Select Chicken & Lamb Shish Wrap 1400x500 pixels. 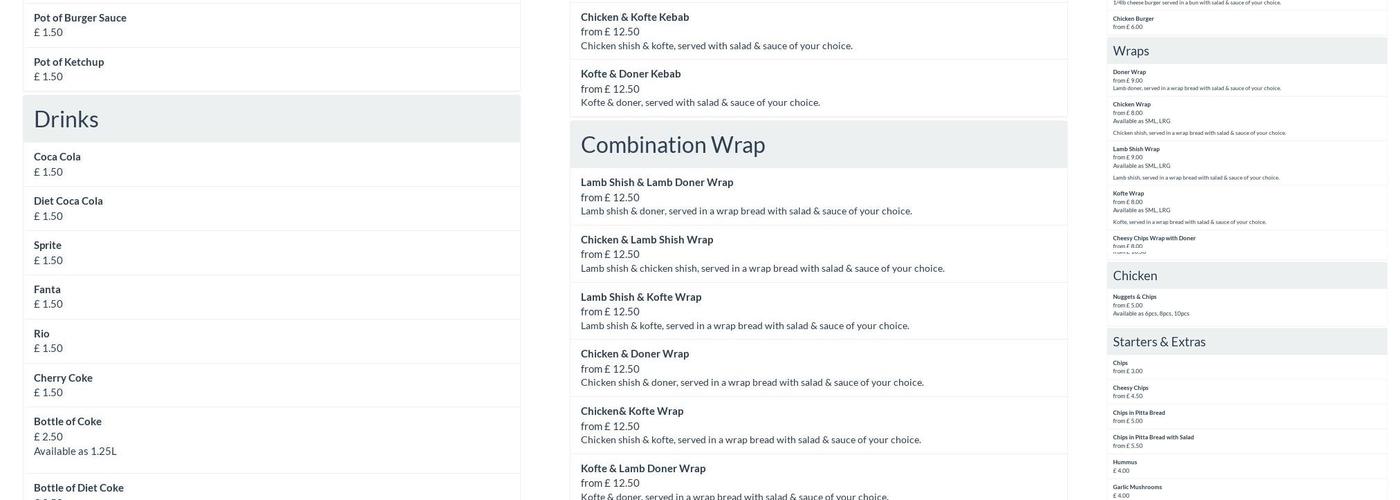[818, 254]
